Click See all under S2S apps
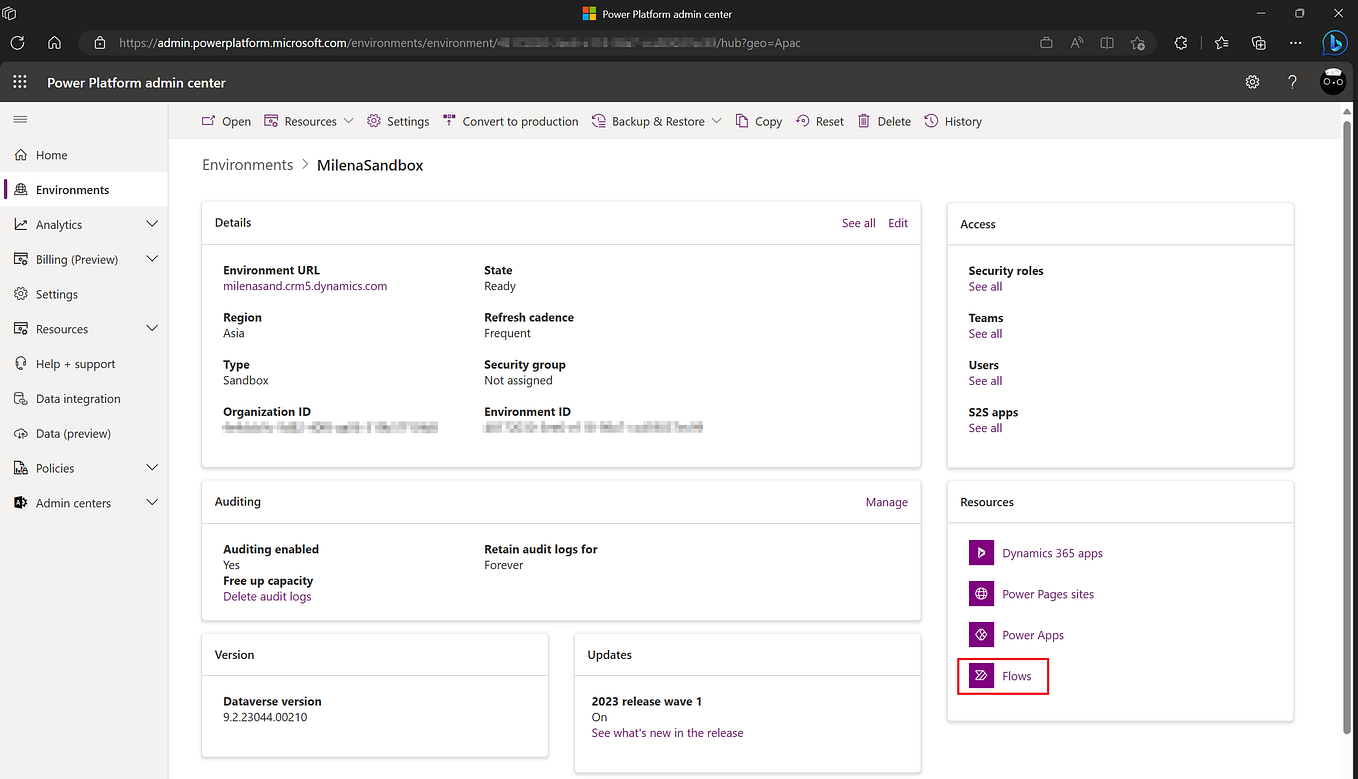1358x779 pixels. coord(985,428)
